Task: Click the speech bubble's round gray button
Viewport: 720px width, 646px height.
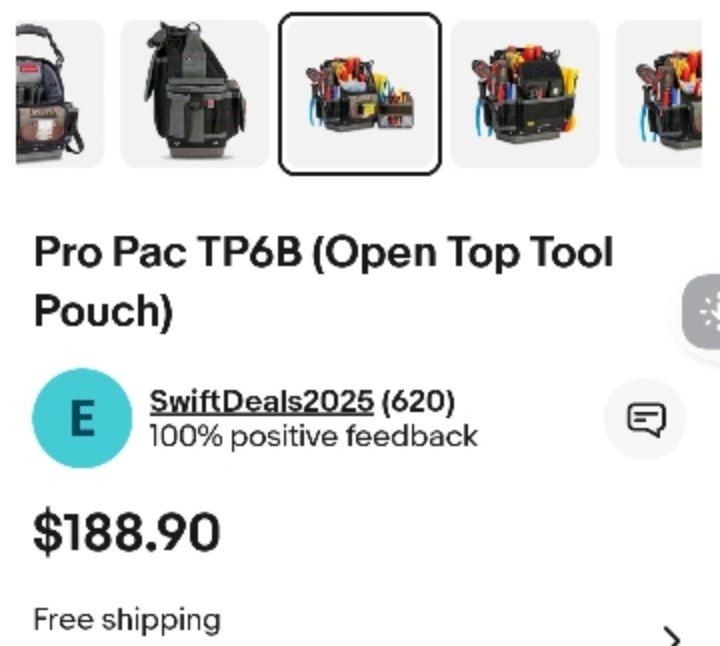Action: click(x=645, y=419)
